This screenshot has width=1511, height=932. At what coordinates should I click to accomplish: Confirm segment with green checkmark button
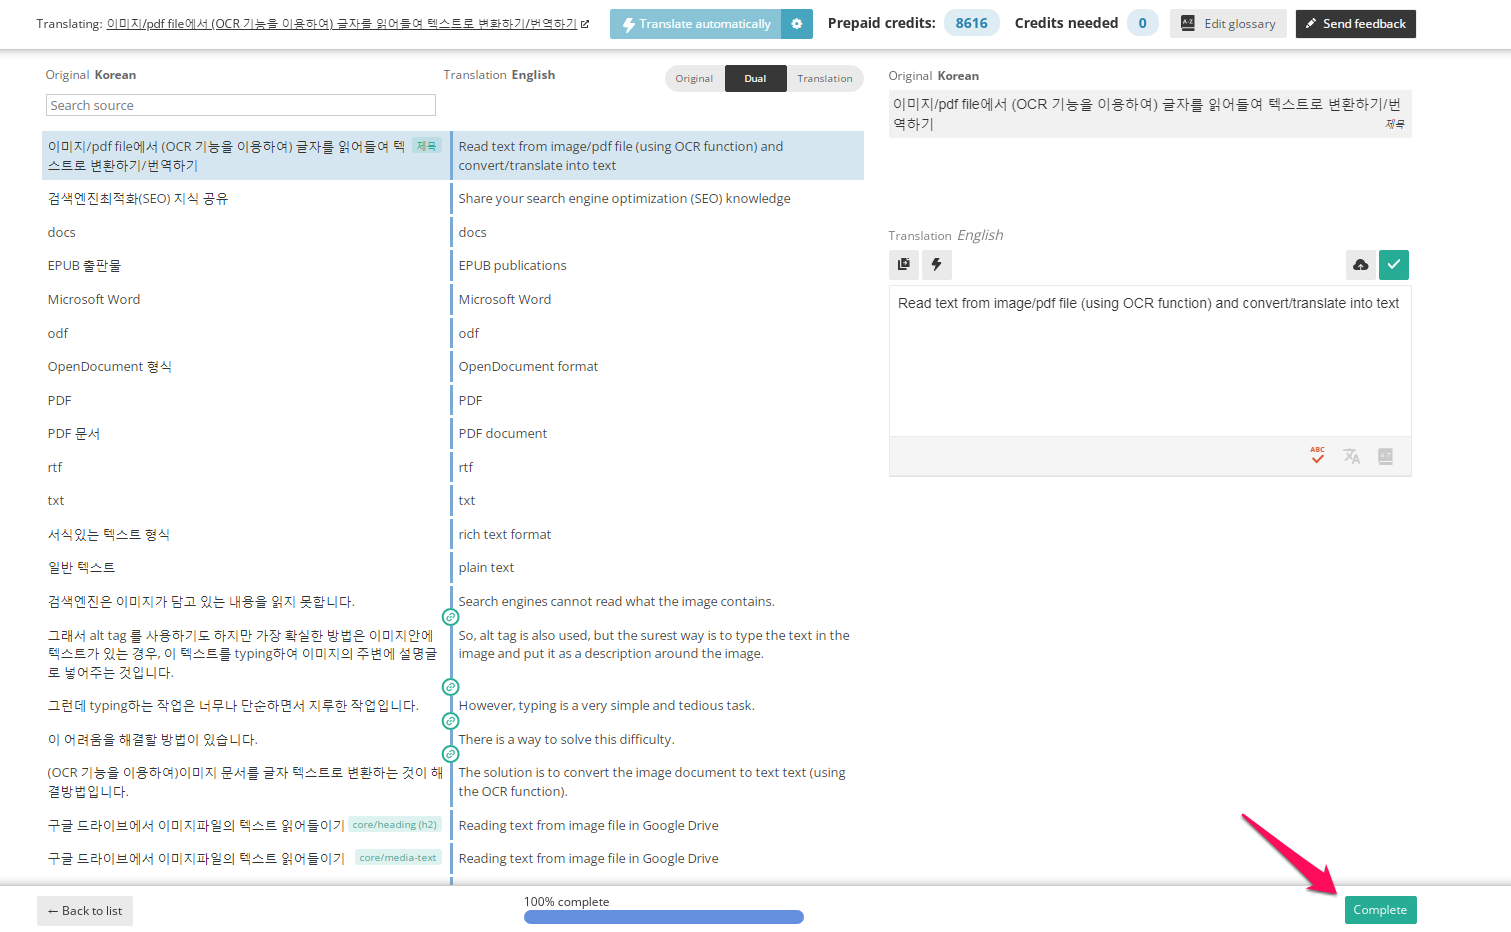[x=1394, y=265]
